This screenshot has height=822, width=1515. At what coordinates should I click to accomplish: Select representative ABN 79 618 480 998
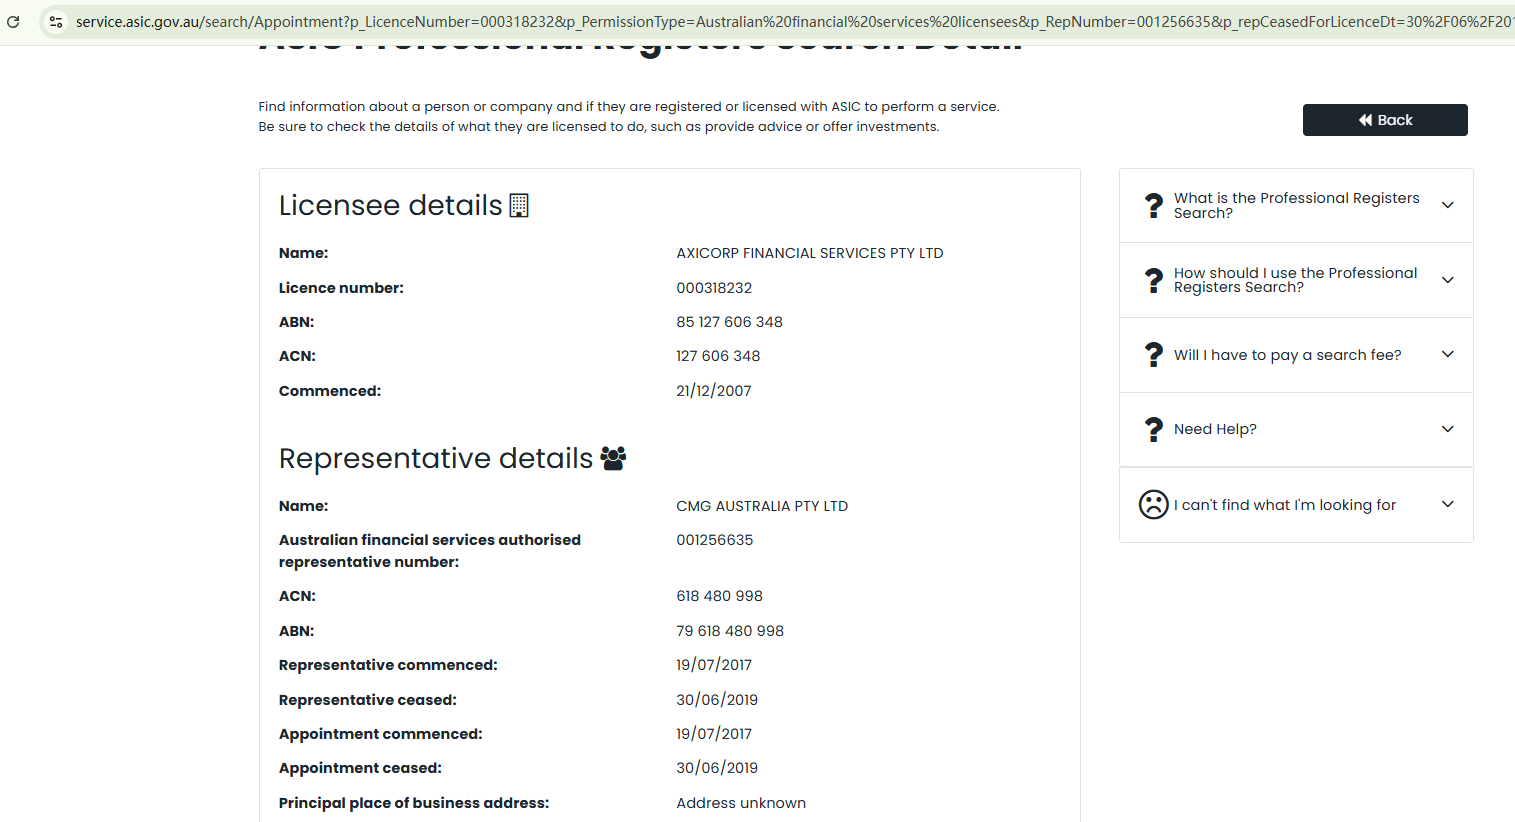730,631
